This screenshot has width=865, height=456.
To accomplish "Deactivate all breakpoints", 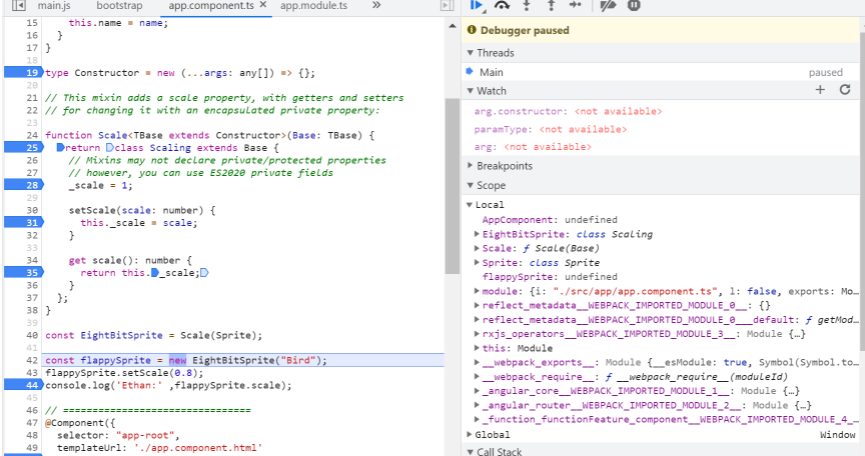I will [607, 6].
